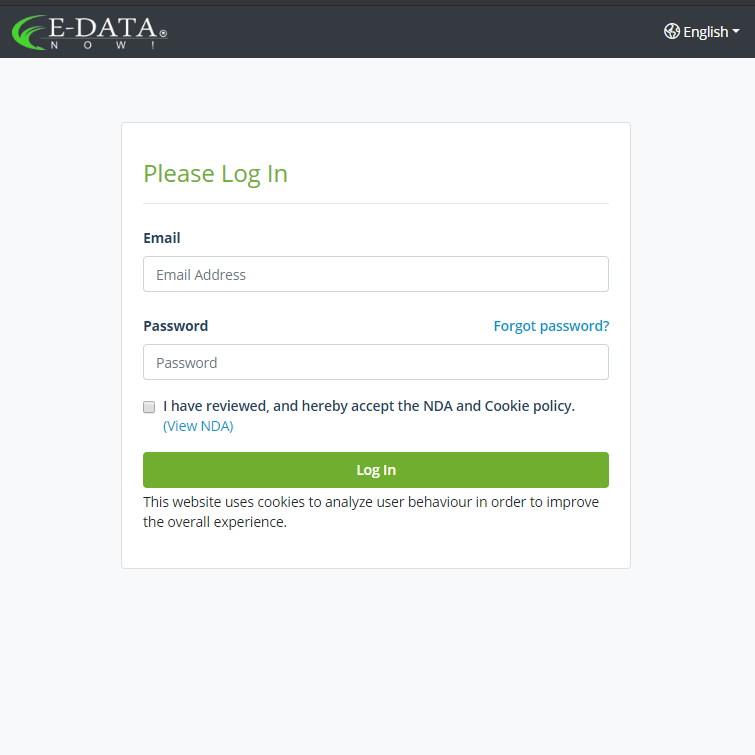This screenshot has width=755, height=755.
Task: Click the "Password" field label
Action: tap(176, 326)
